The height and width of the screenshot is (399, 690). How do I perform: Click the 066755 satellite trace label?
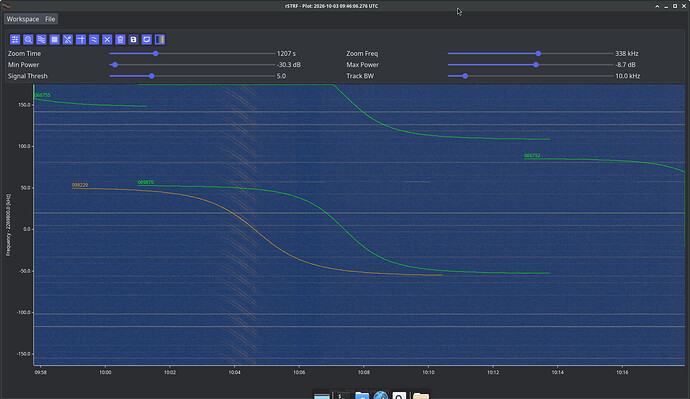(42, 95)
